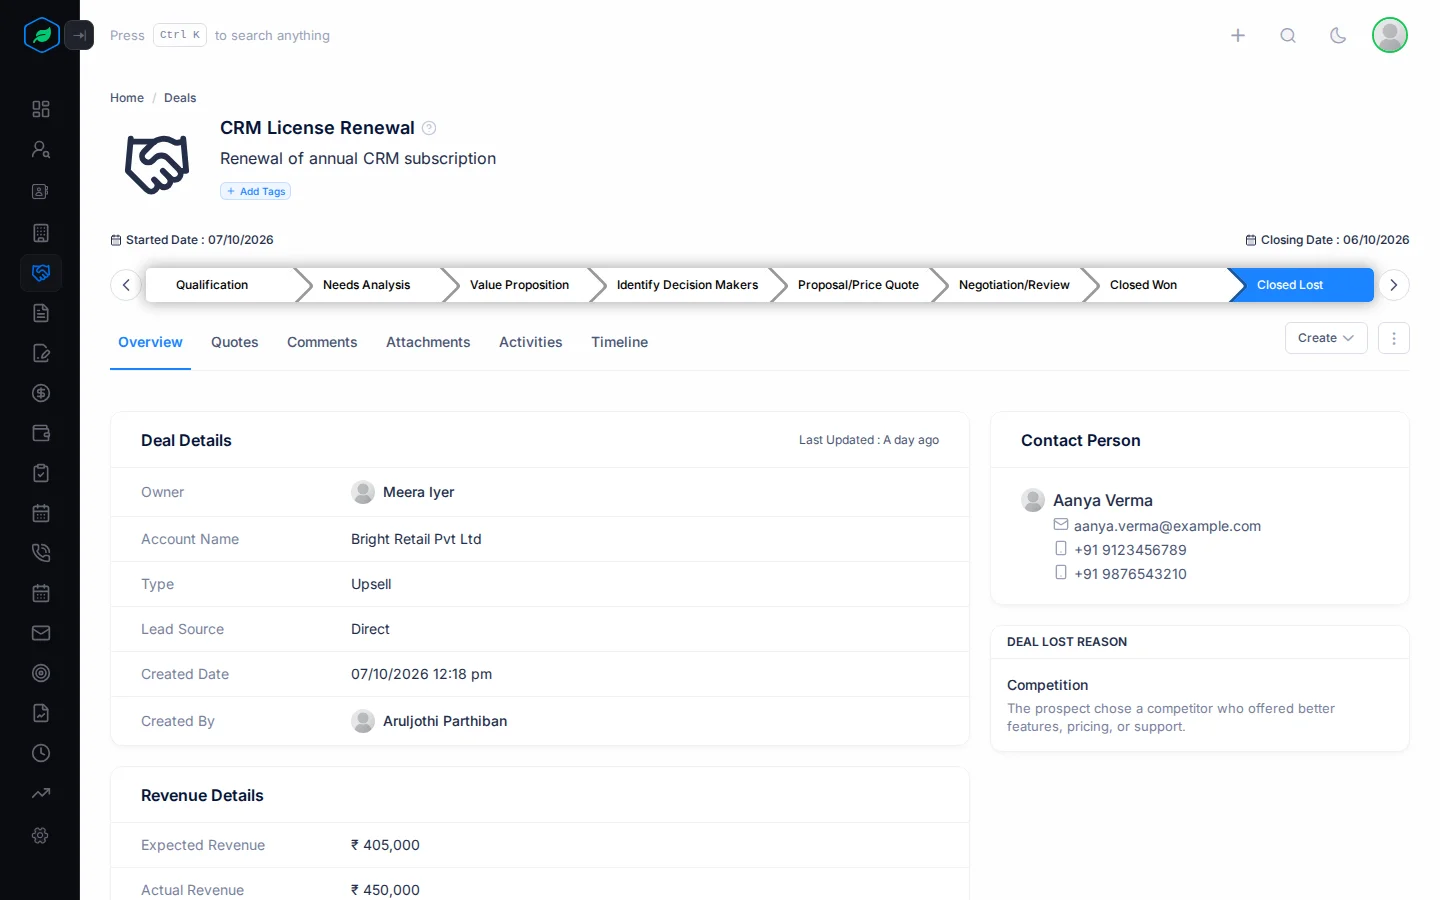Click the pipeline stages right arrow
The height and width of the screenshot is (900, 1440).
tap(1394, 285)
